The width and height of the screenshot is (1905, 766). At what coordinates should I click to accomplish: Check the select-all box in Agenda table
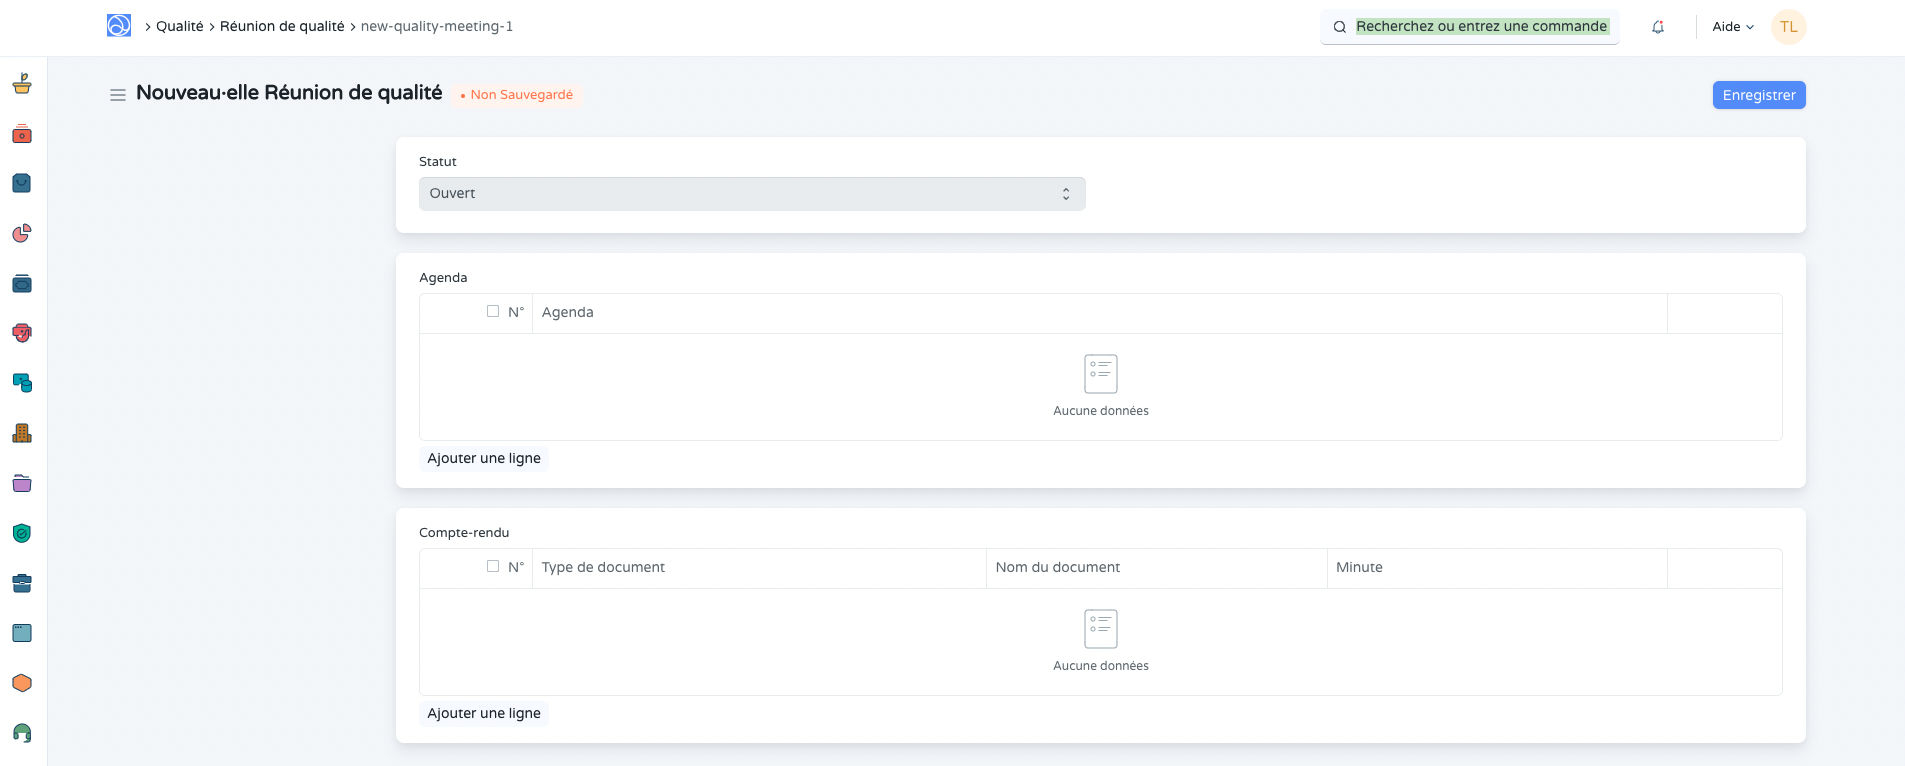pyautogui.click(x=493, y=312)
